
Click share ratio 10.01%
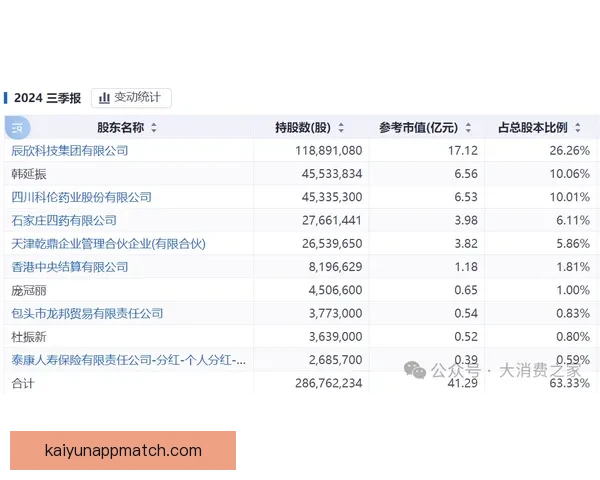pyautogui.click(x=569, y=197)
